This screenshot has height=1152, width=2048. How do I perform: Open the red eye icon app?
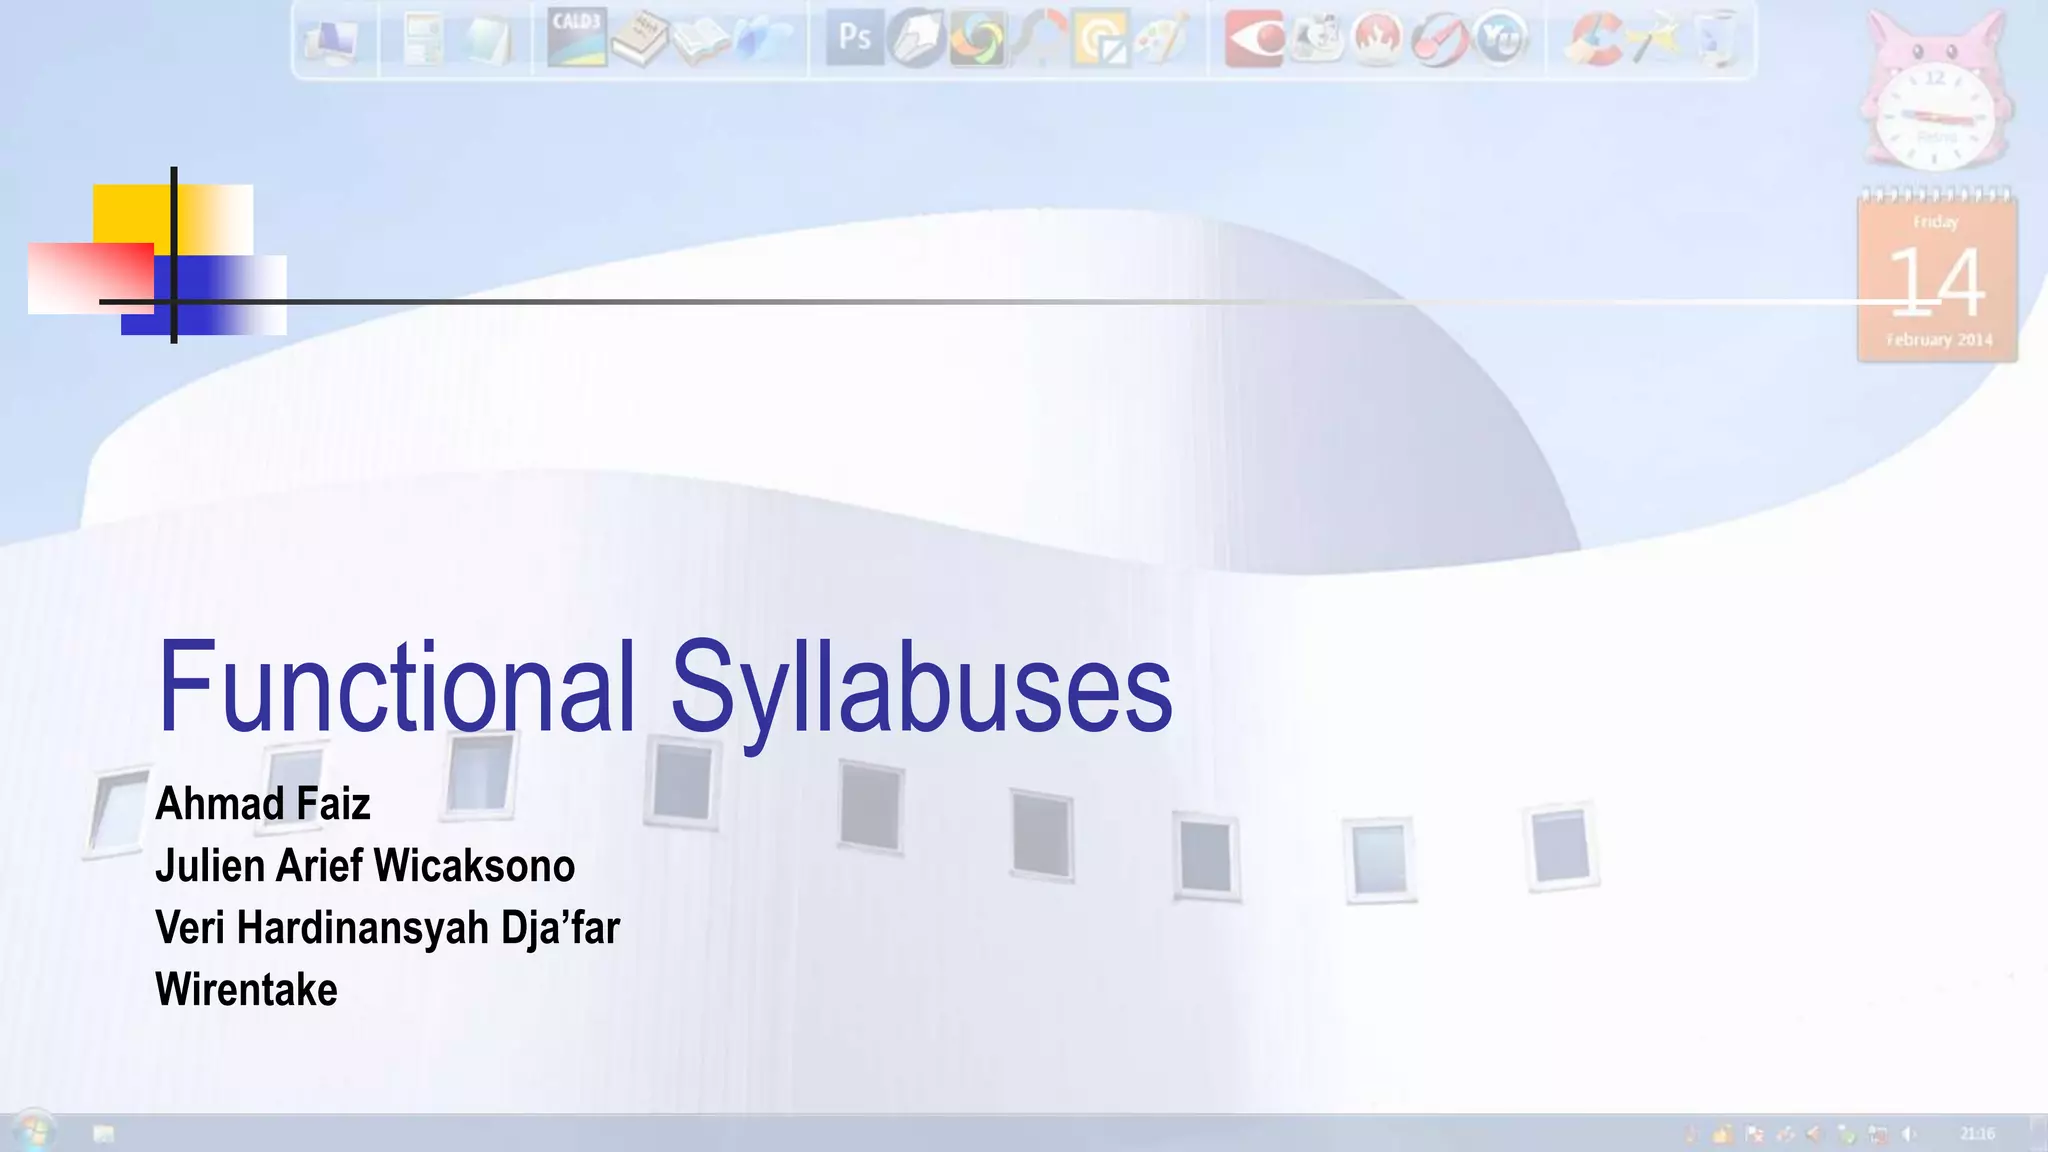tap(1254, 39)
